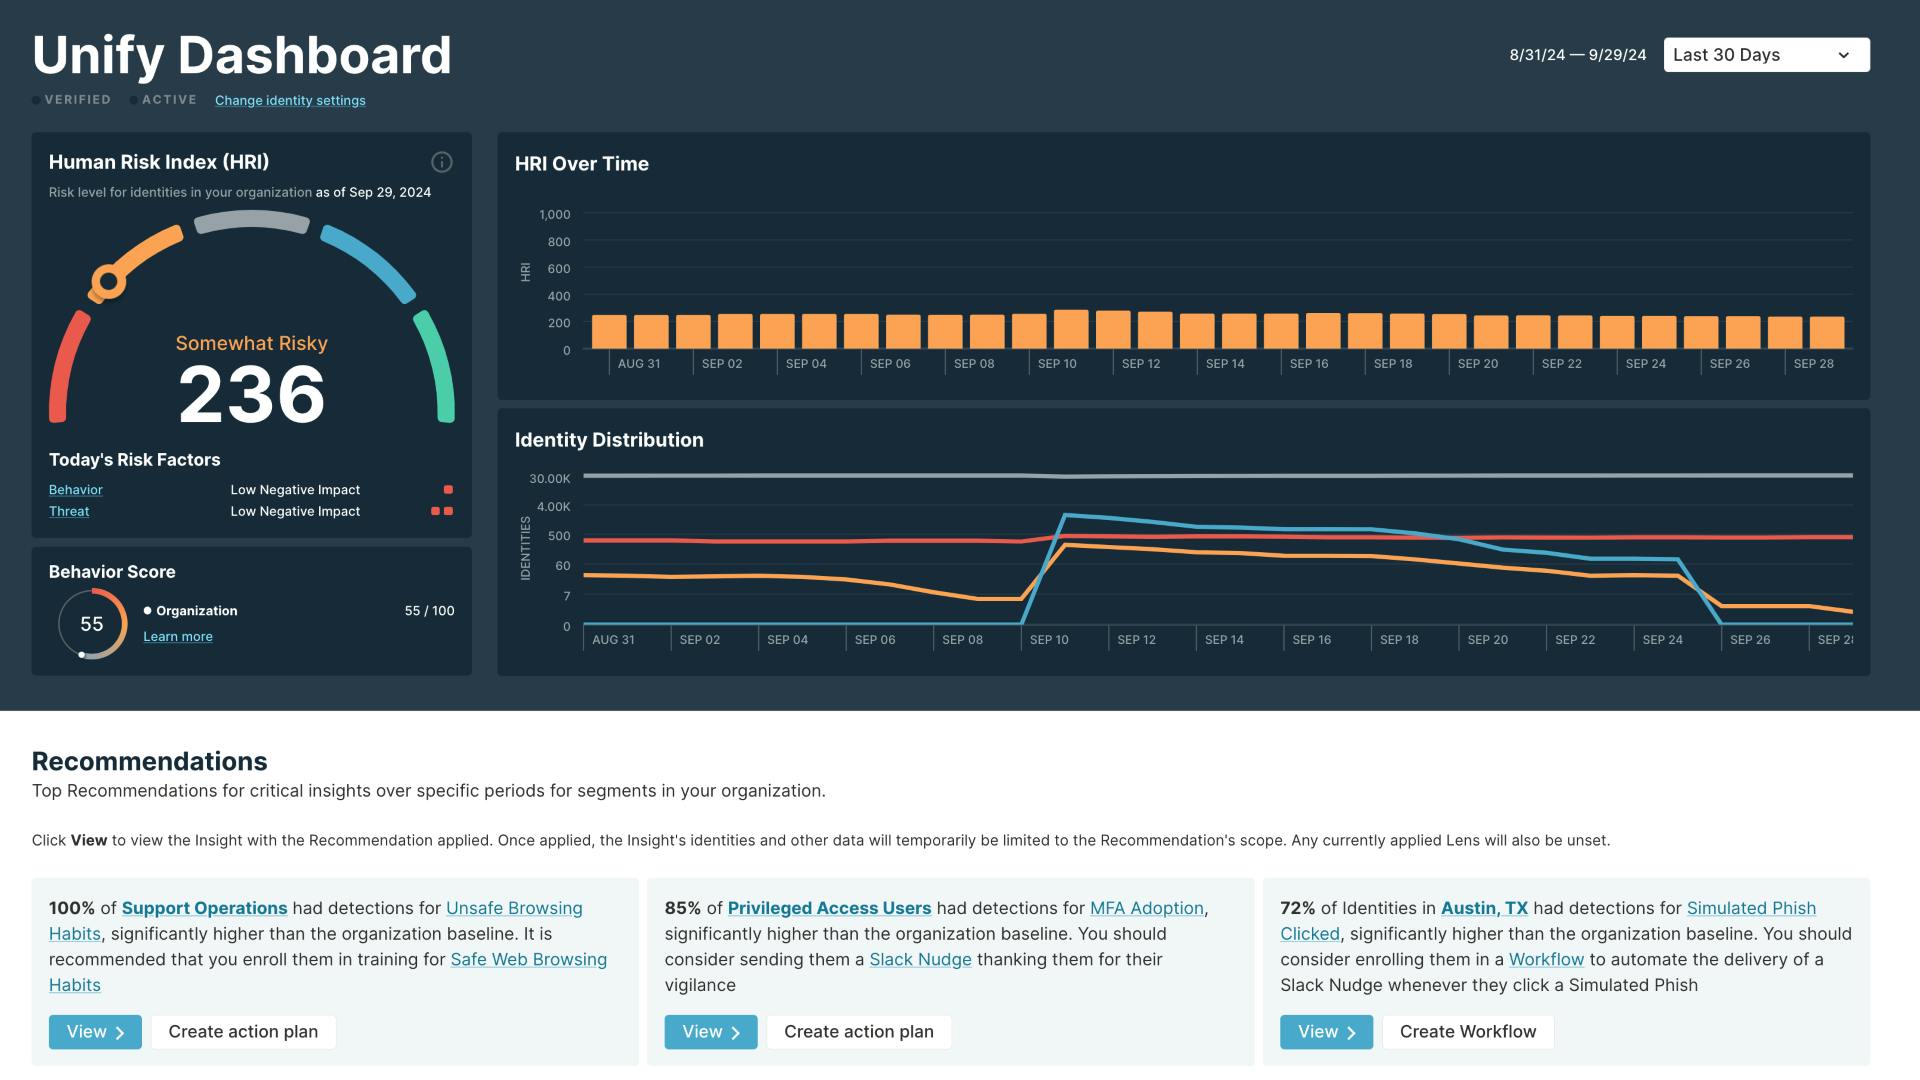The width and height of the screenshot is (1920, 1080).
Task: Create action plan for Support Operations
Action: pos(243,1032)
